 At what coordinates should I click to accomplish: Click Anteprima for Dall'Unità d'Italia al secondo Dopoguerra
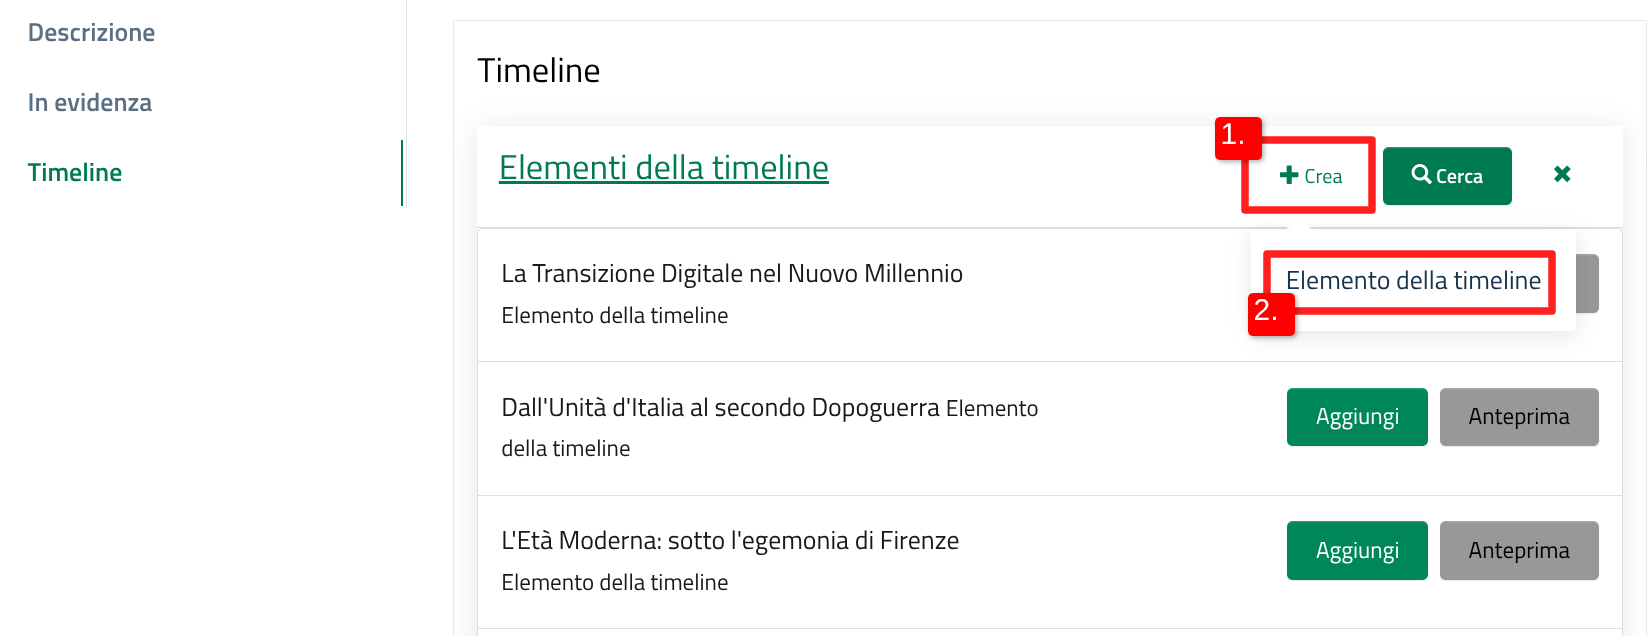(1519, 417)
